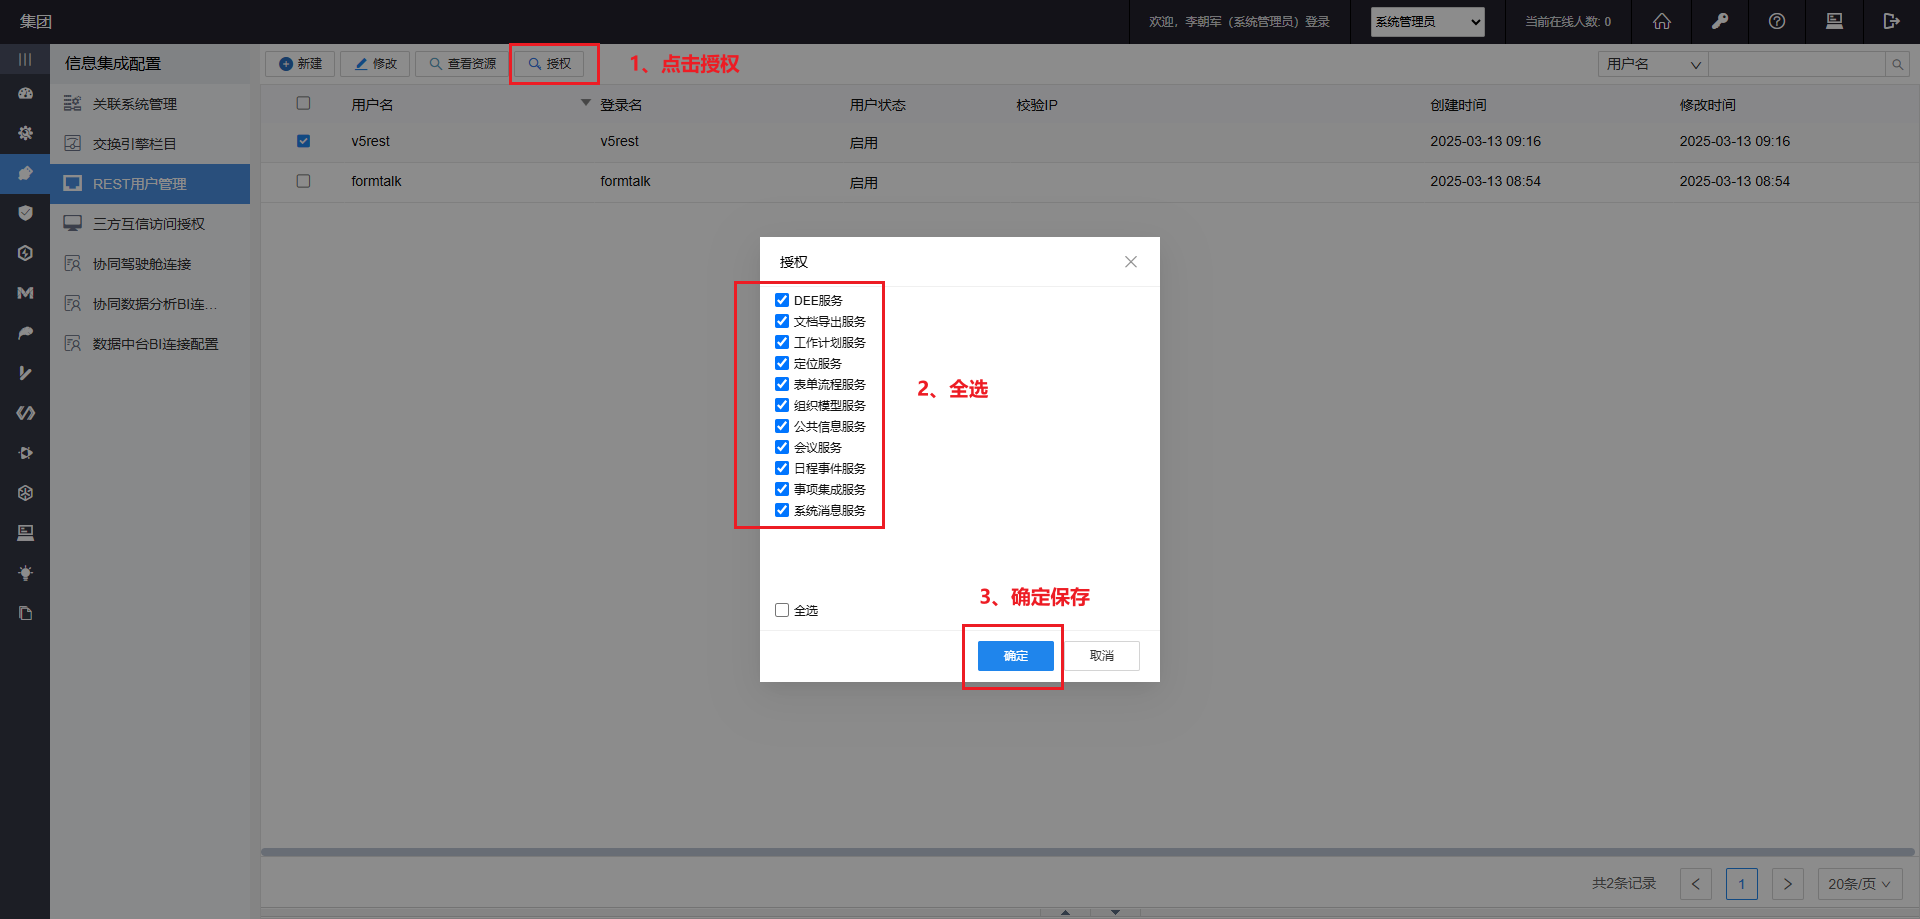
Task: Open 协同驾驶舱连接 in the sidebar menu
Action: [x=150, y=264]
